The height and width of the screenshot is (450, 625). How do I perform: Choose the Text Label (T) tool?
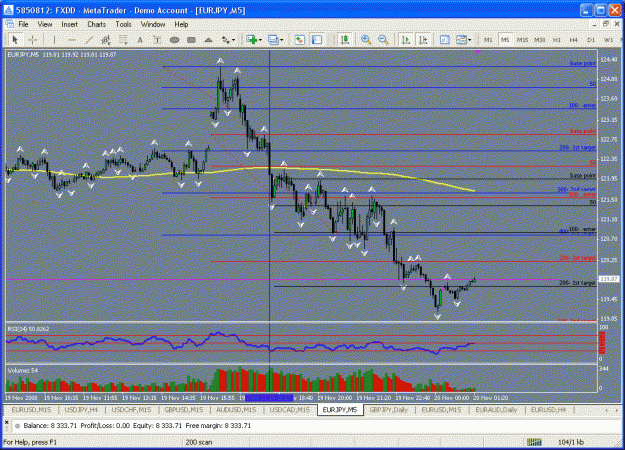(x=157, y=39)
